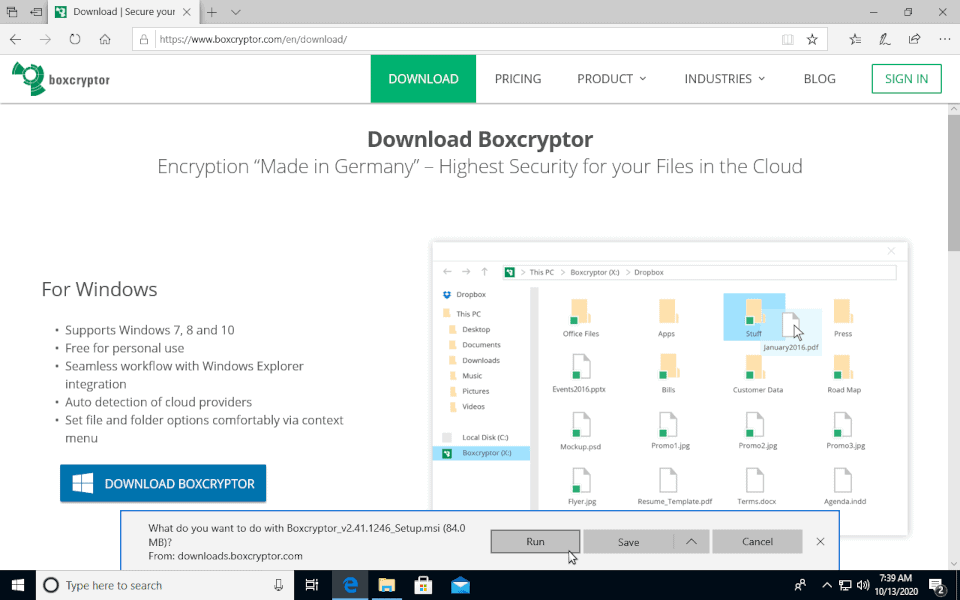
Task: Click the Share page icon
Action: point(914,39)
